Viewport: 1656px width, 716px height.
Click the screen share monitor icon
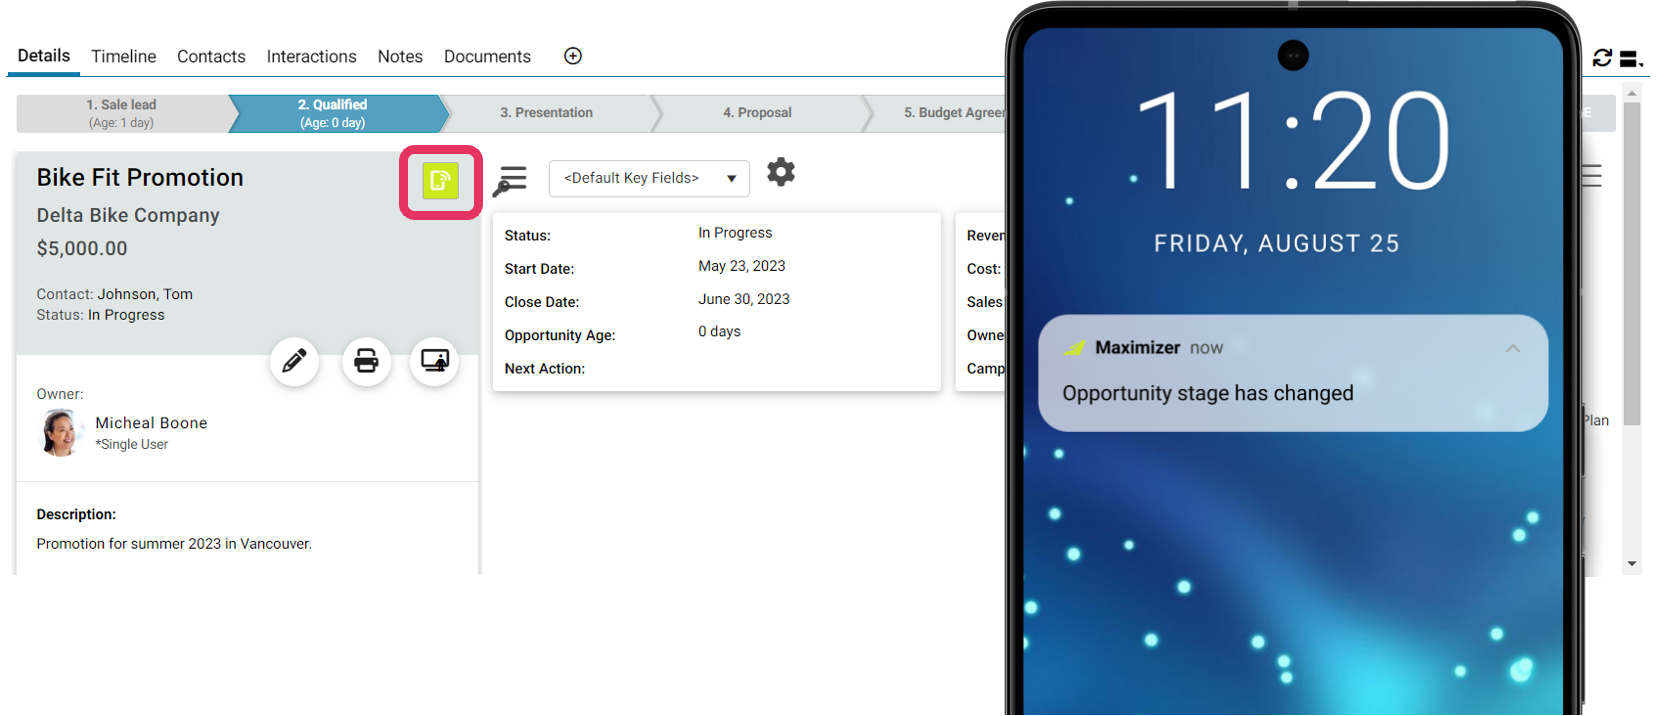(x=435, y=361)
